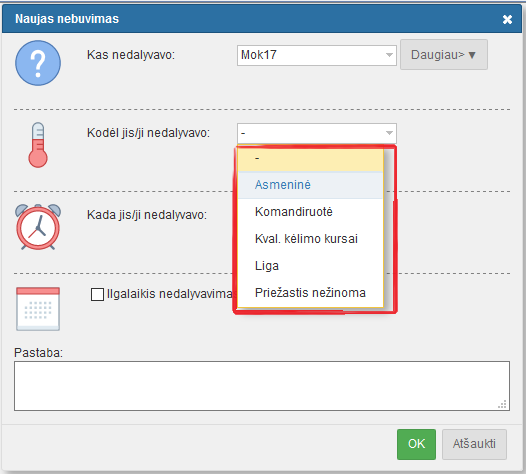Close the Naujas nebuvimas dialog

[507, 20]
